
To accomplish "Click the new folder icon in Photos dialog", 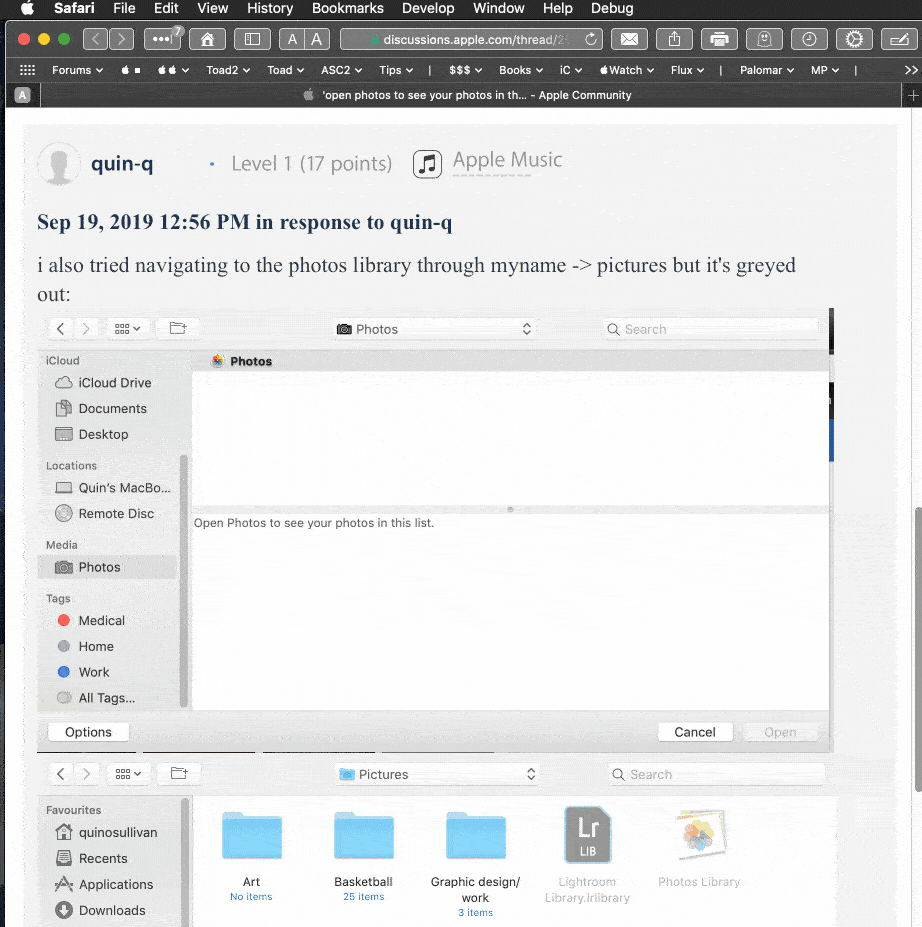I will [178, 328].
